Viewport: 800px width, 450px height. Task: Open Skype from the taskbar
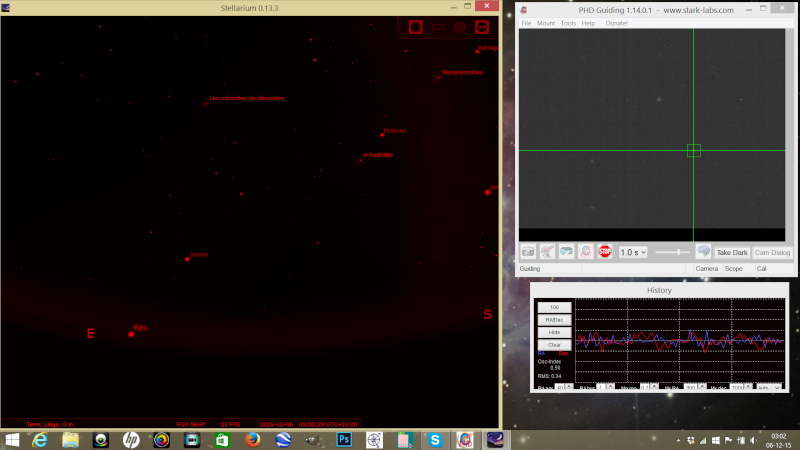(435, 440)
